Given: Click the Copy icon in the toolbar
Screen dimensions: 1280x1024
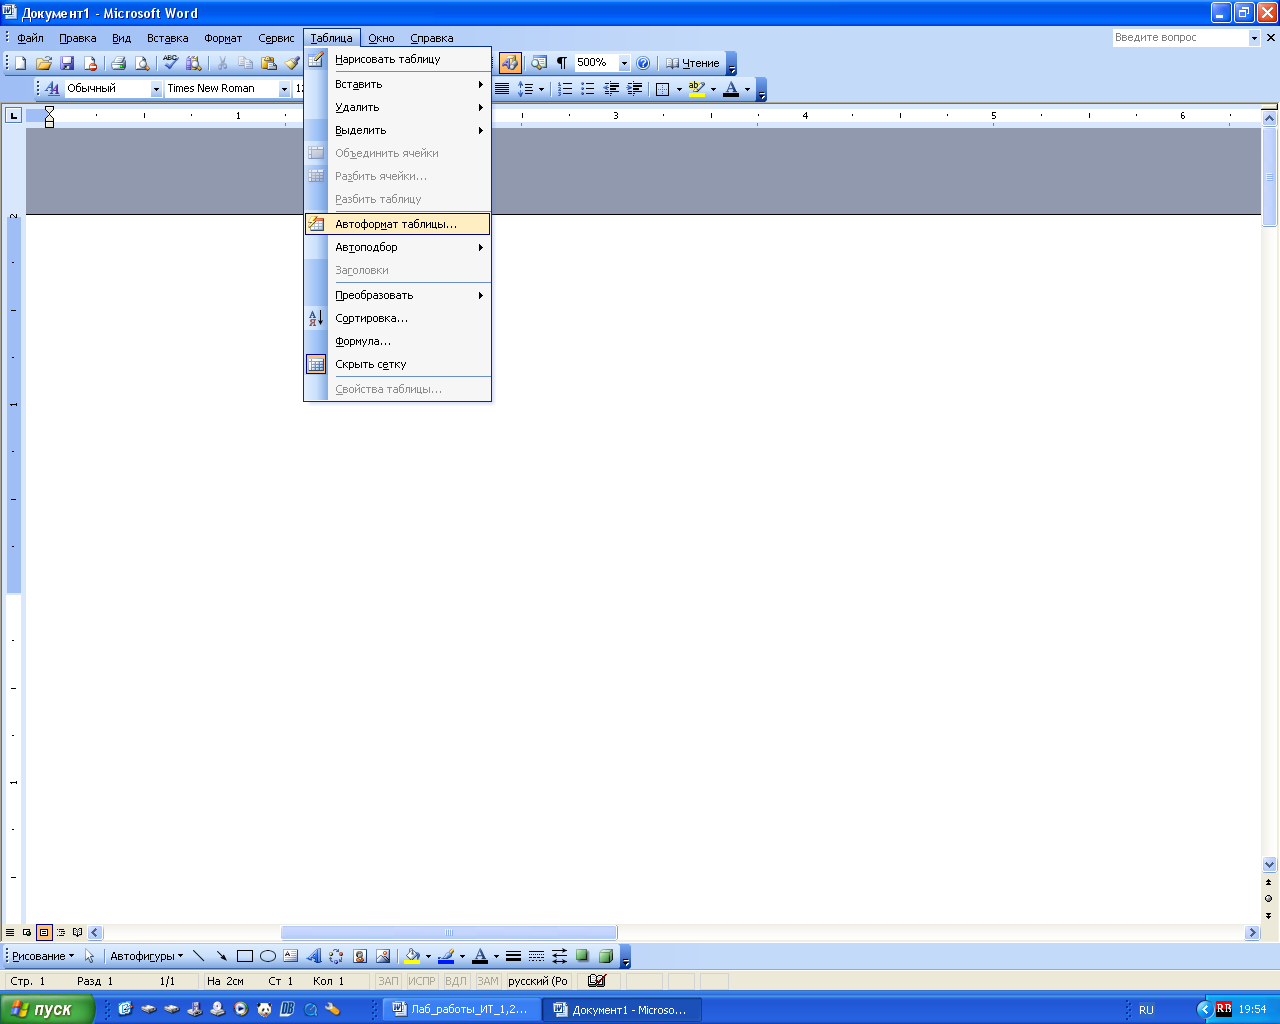Looking at the screenshot, I should coord(245,63).
